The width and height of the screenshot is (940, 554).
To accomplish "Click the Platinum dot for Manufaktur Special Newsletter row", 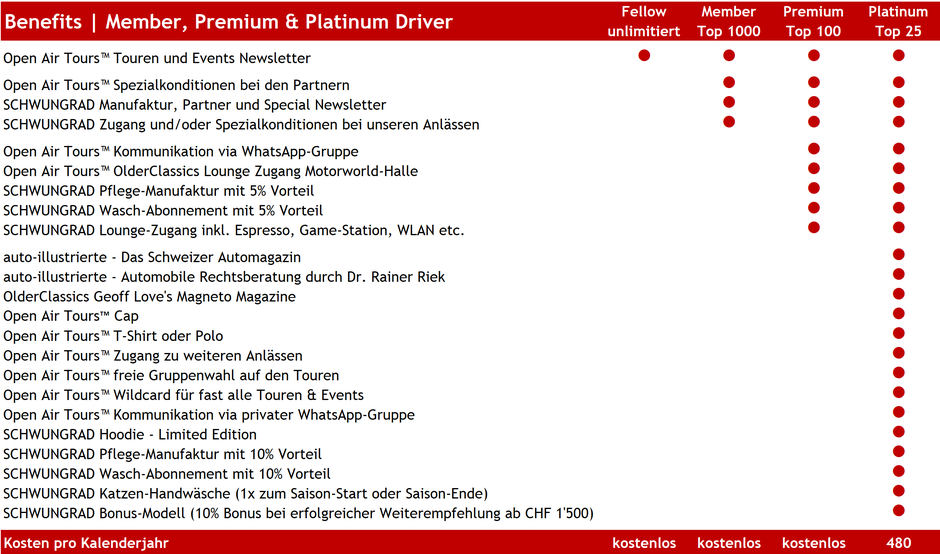I will tap(898, 102).
